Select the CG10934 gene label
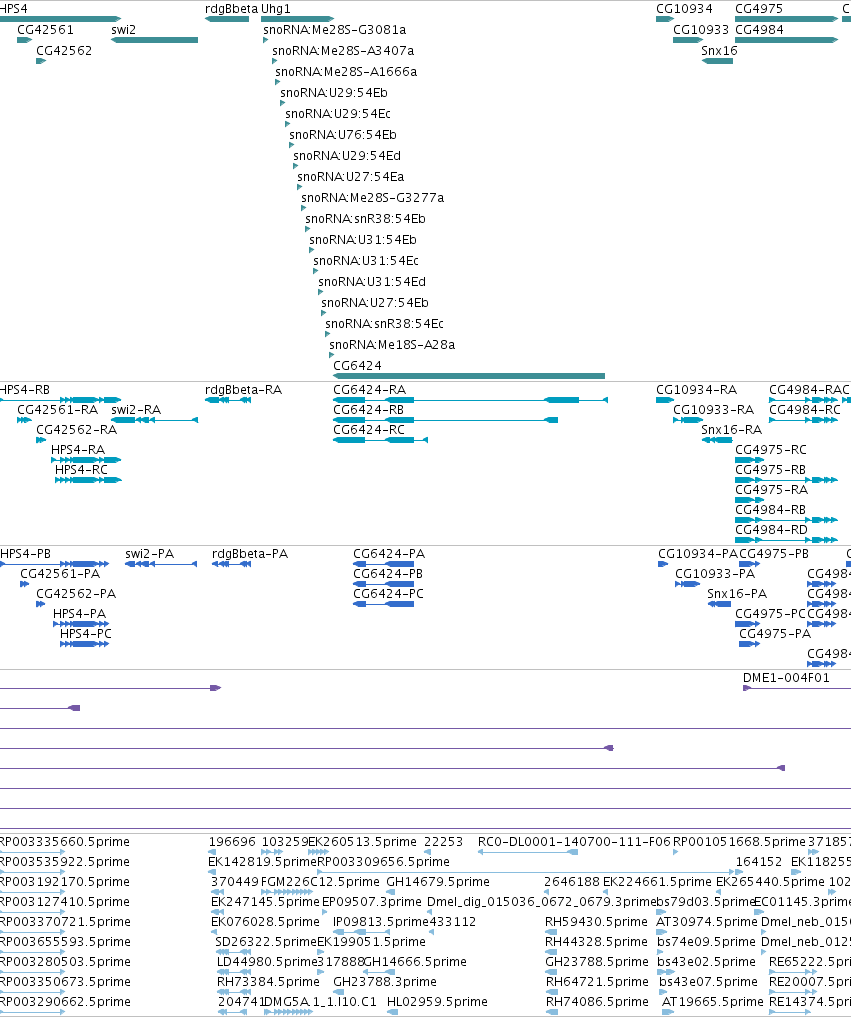 (x=684, y=9)
